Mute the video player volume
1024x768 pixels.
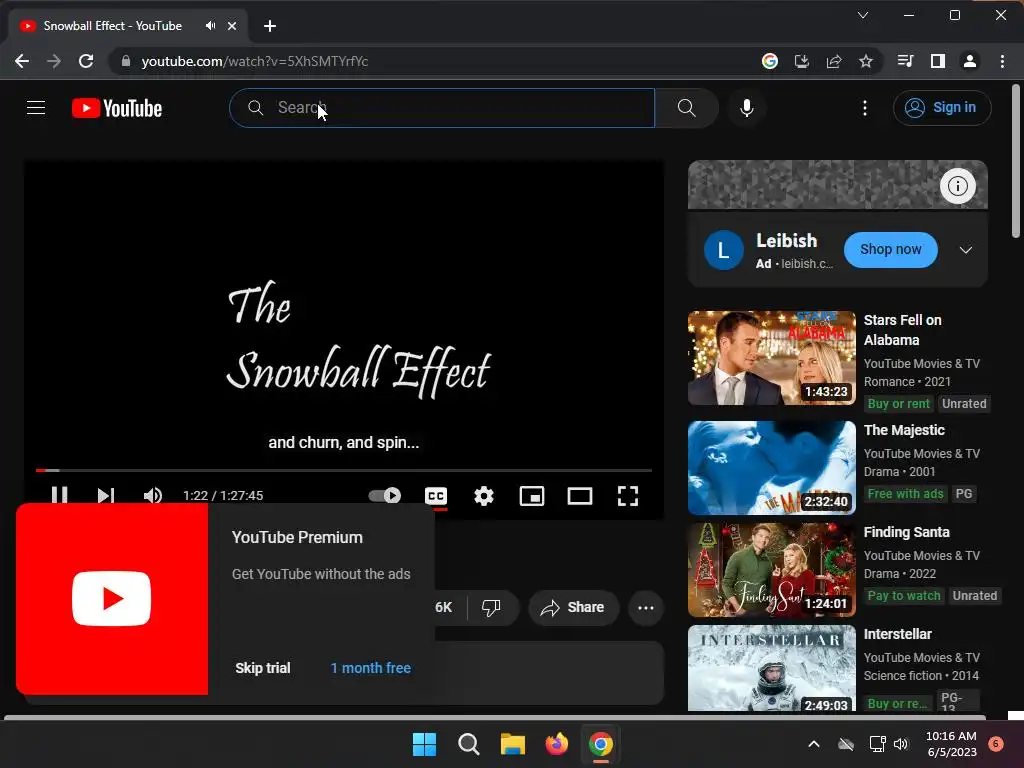click(153, 496)
